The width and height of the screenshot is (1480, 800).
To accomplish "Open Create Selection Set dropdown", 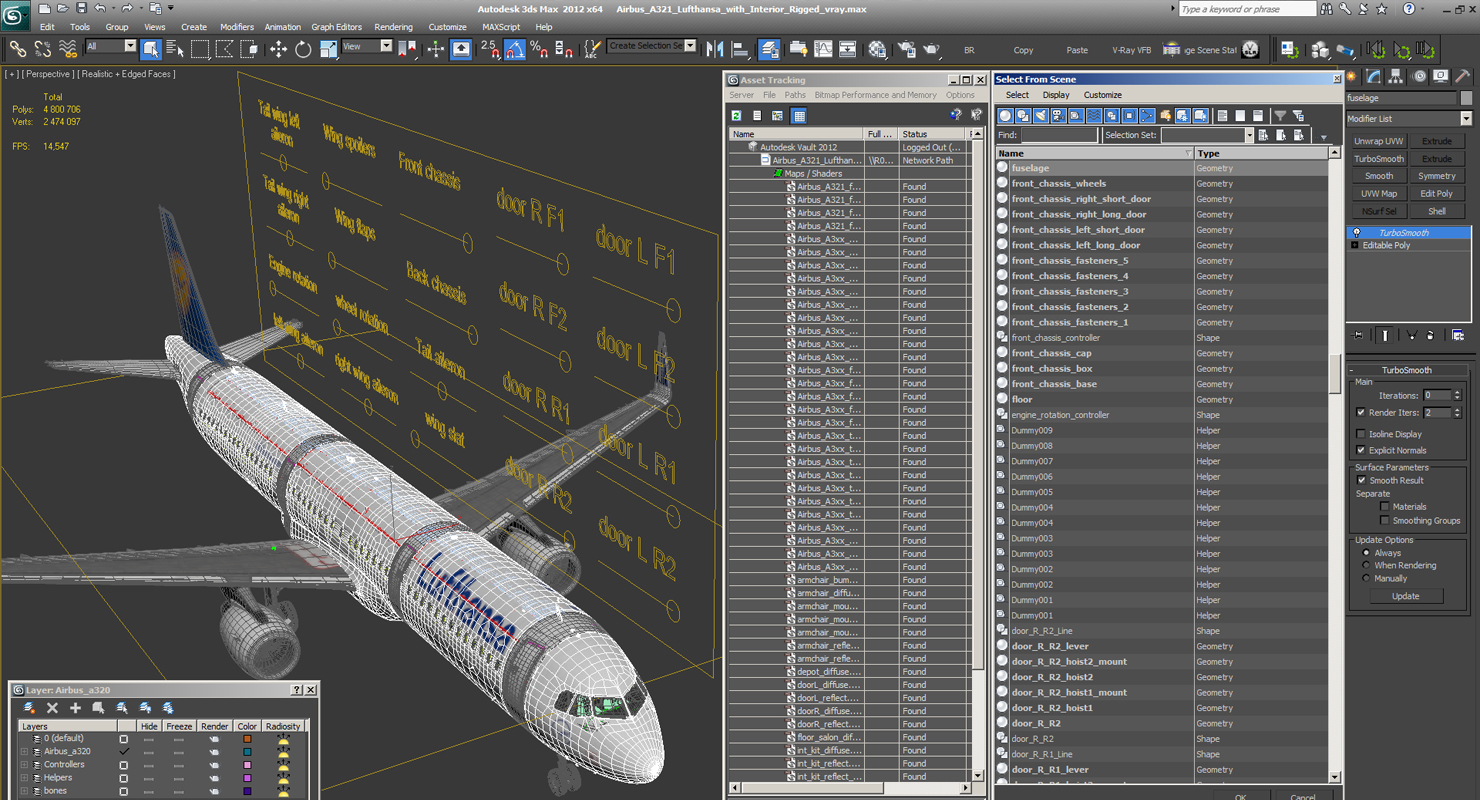I will click(690, 46).
